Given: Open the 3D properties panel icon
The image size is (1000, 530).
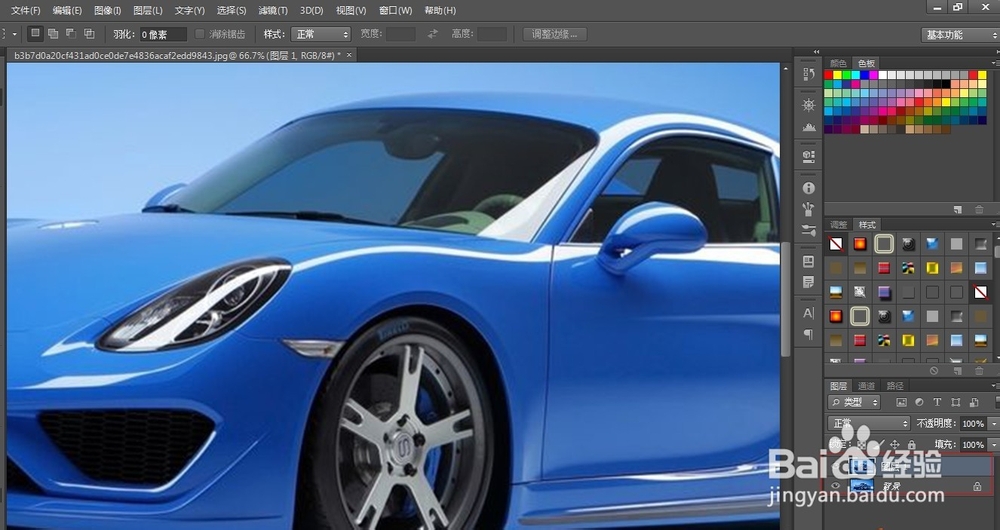Looking at the screenshot, I should click(x=809, y=156).
